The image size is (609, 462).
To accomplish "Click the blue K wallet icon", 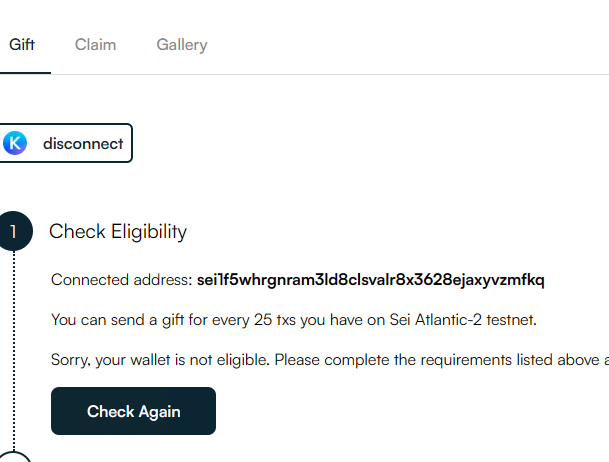I will tap(15, 143).
